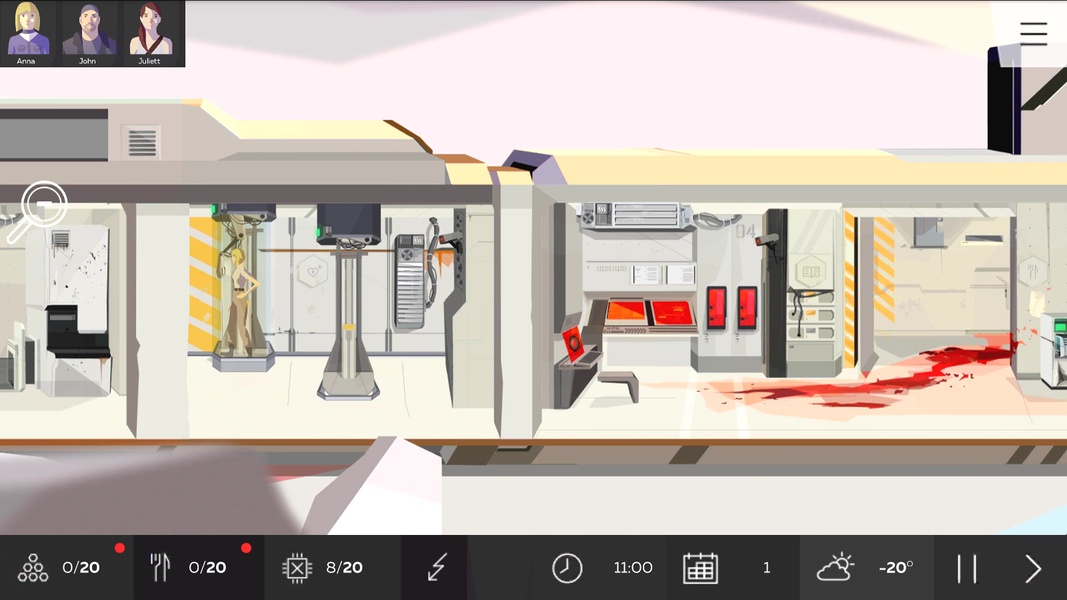Advance time with the forward arrow
Screen dimensions: 1067x600
[1033, 569]
